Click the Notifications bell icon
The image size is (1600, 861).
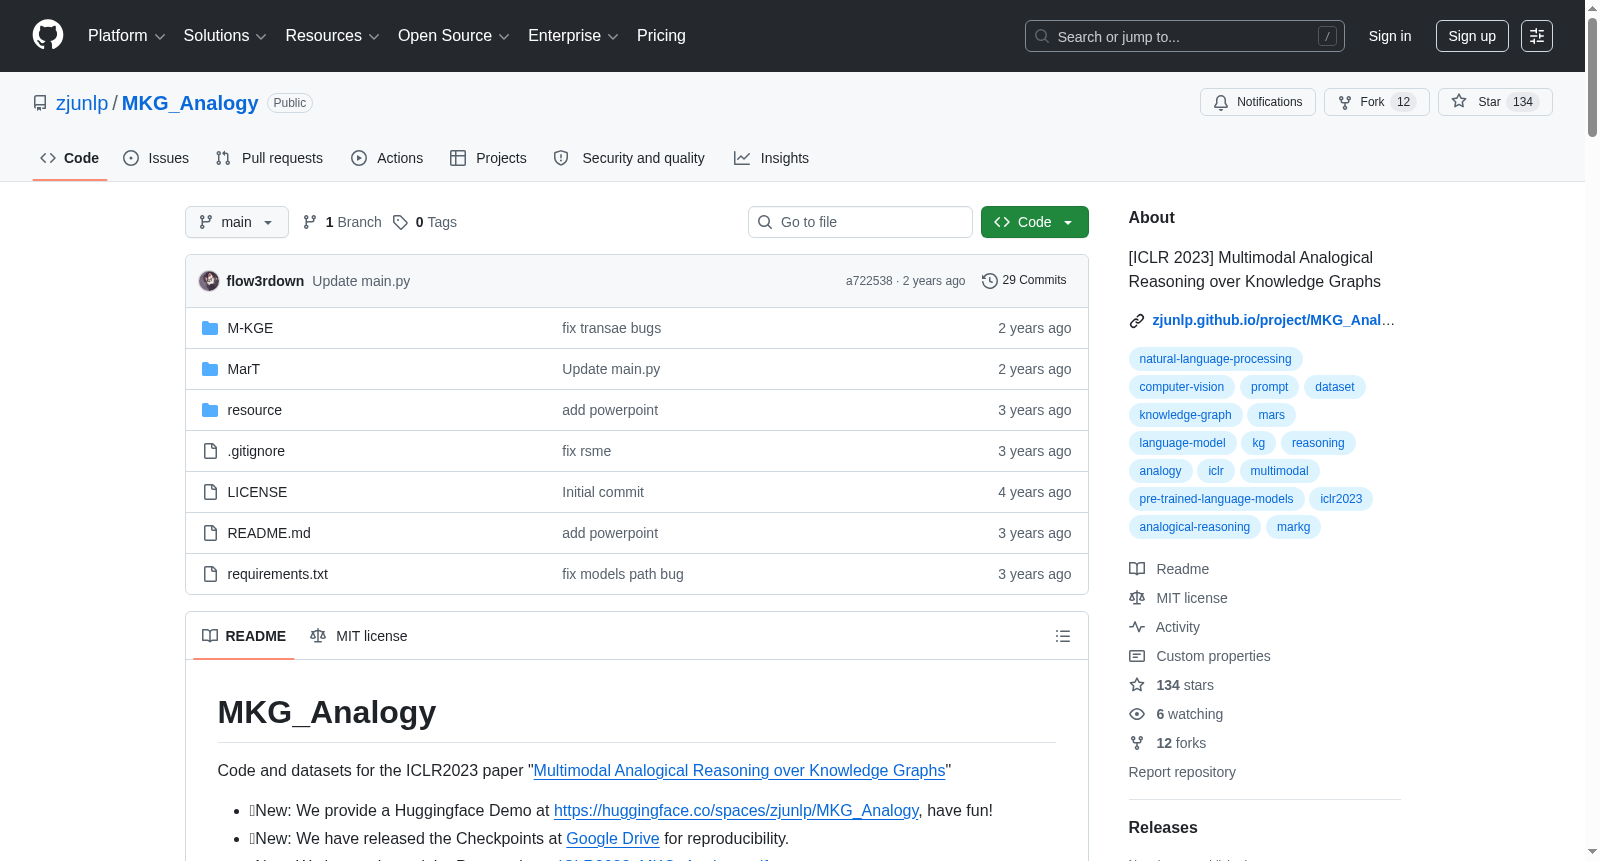(1221, 102)
